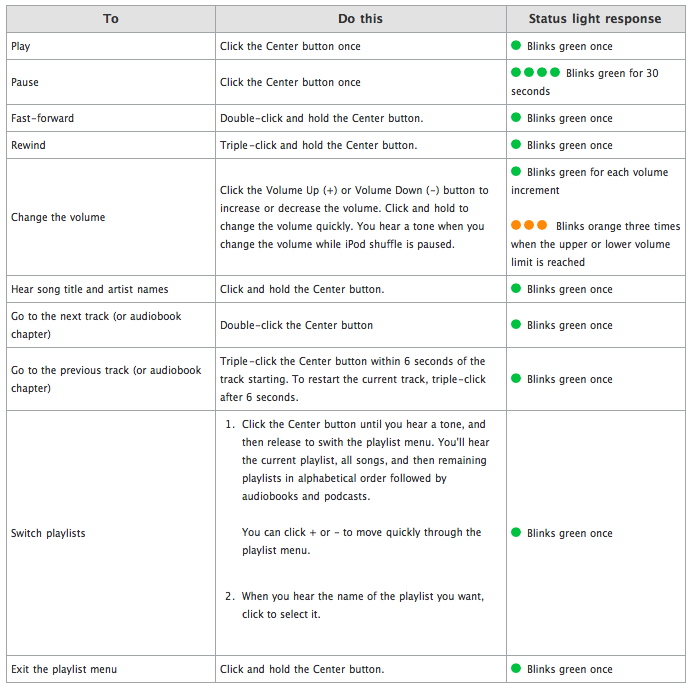The height and width of the screenshot is (688, 692).
Task: Click the 'Status light response' column header
Action: pyautogui.click(x=595, y=18)
